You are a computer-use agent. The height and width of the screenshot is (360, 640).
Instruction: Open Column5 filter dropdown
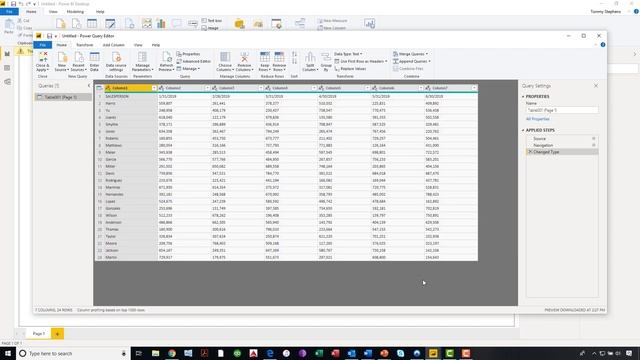pyautogui.click(x=367, y=88)
